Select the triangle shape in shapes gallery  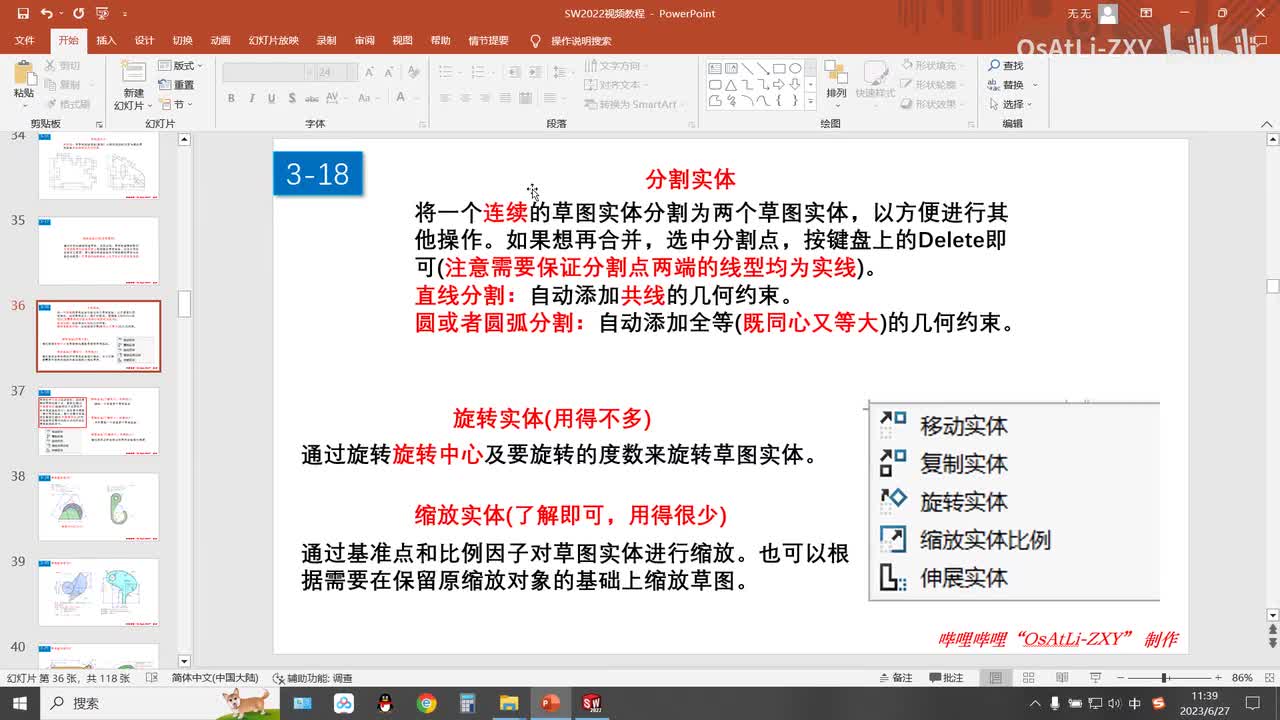[731, 85]
